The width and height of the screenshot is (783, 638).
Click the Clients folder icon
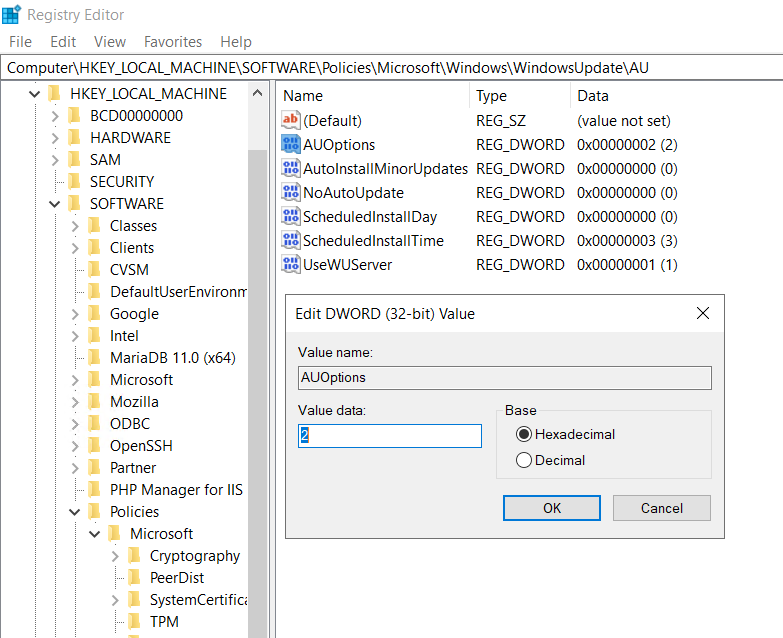pos(94,247)
